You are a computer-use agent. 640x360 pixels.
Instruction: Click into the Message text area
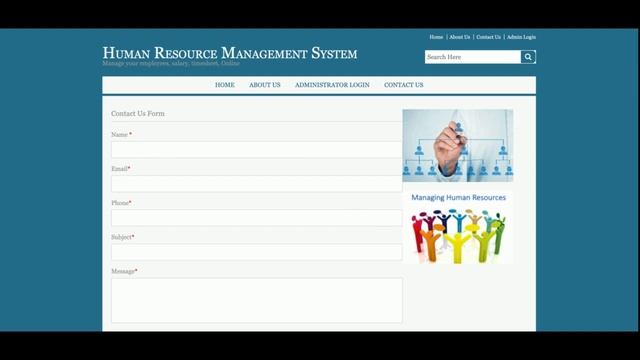pos(257,300)
